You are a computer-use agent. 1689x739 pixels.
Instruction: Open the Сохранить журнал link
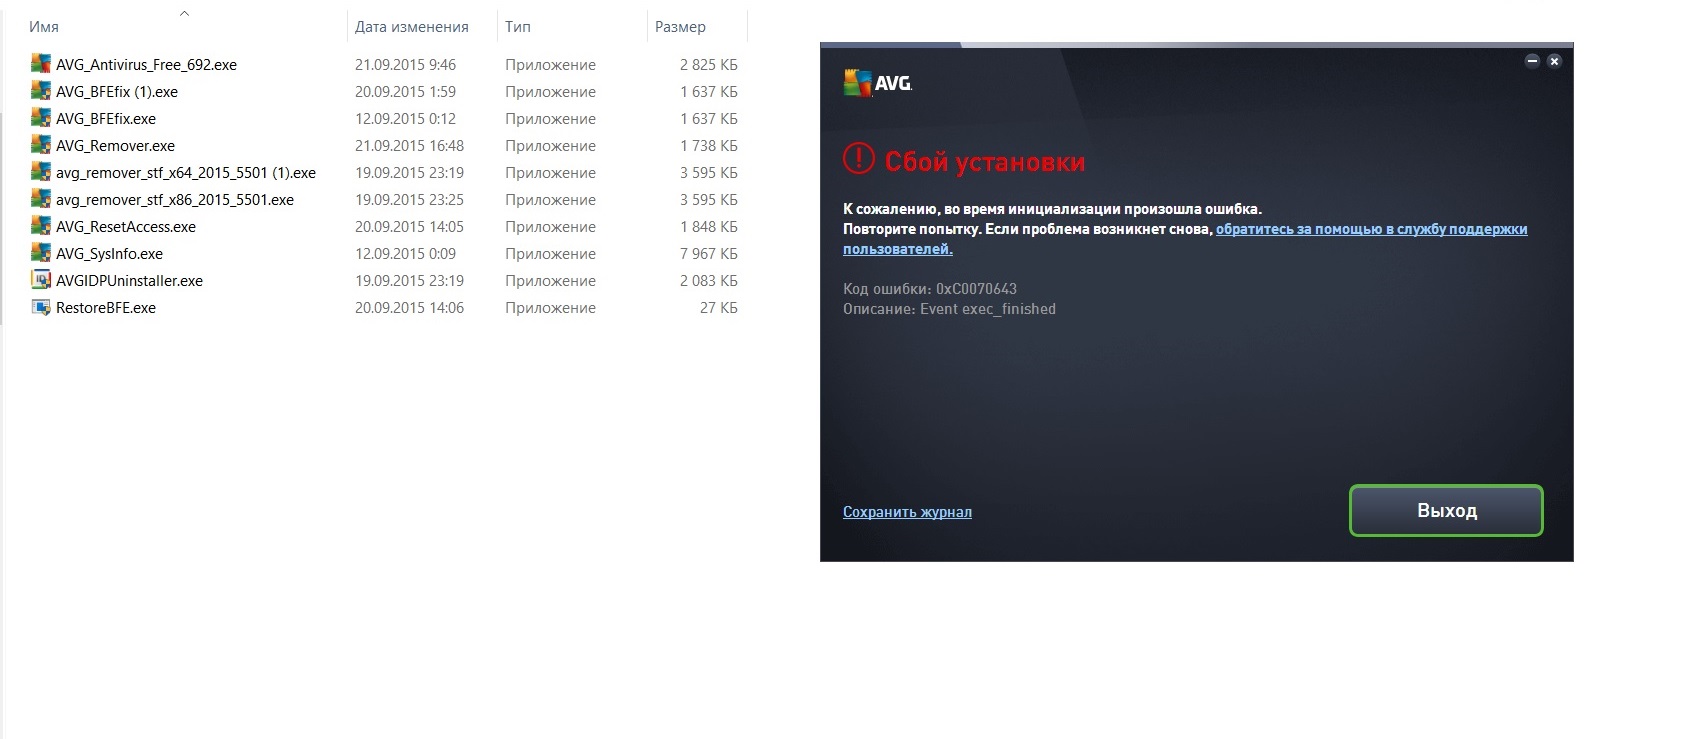click(x=907, y=512)
